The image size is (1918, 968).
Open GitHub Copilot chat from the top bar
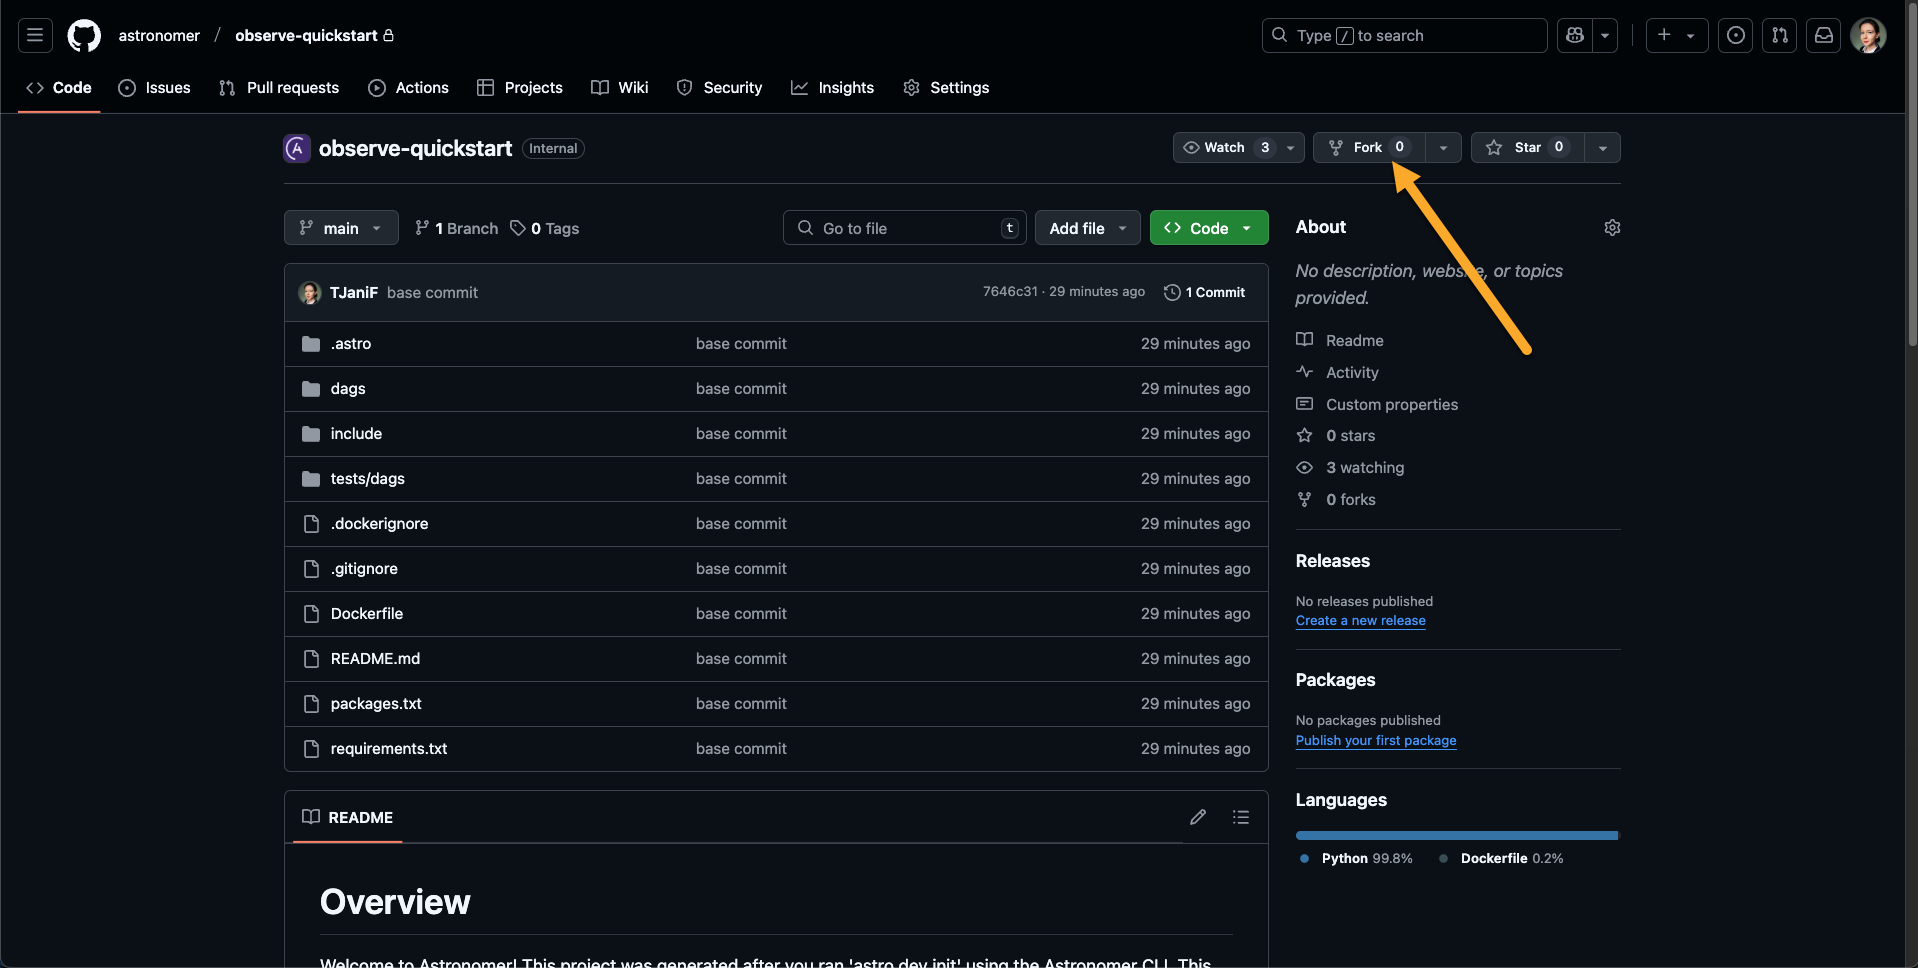(1574, 35)
